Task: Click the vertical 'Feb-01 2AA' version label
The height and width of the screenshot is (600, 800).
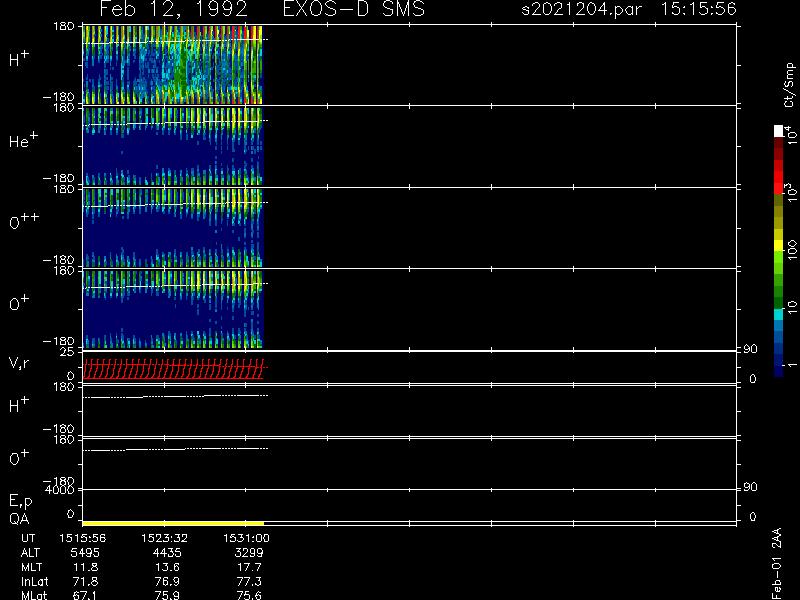Action: (x=776, y=563)
